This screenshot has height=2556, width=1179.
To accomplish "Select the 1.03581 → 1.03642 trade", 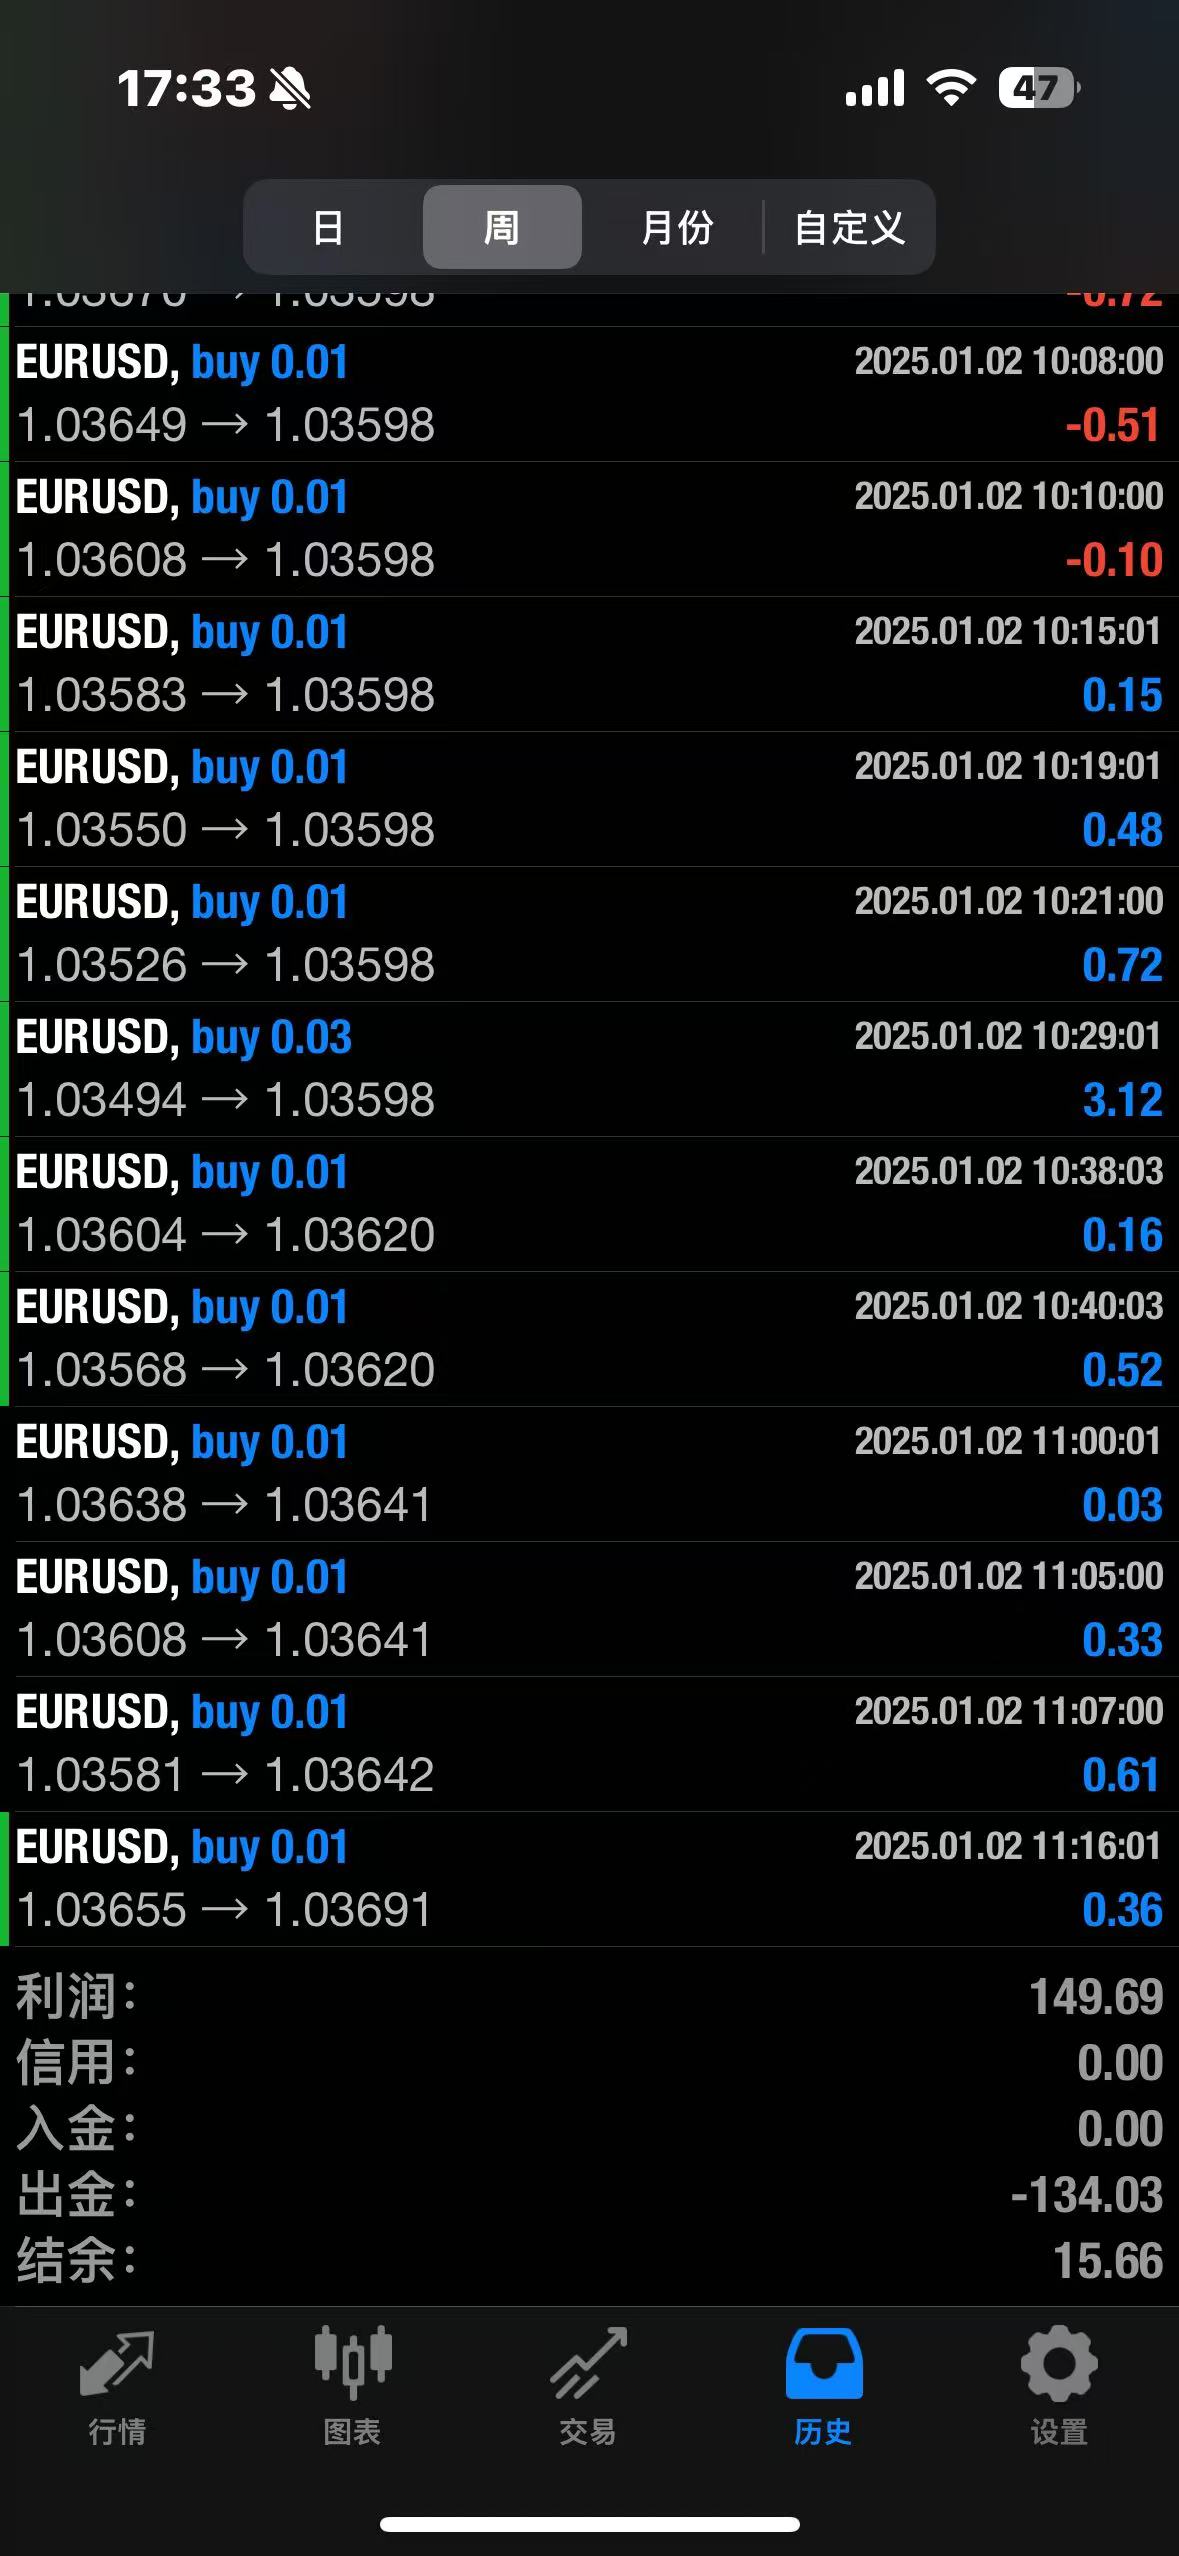I will point(589,1744).
